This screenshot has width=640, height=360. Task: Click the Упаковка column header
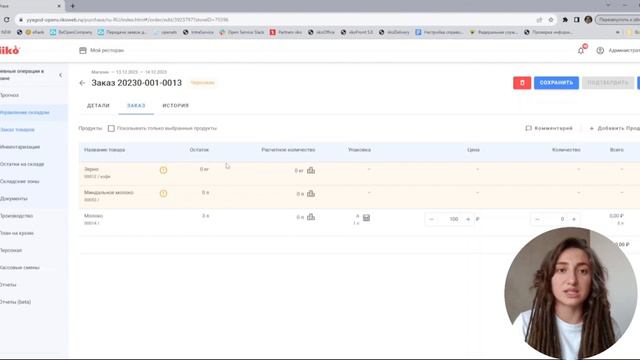click(x=359, y=150)
